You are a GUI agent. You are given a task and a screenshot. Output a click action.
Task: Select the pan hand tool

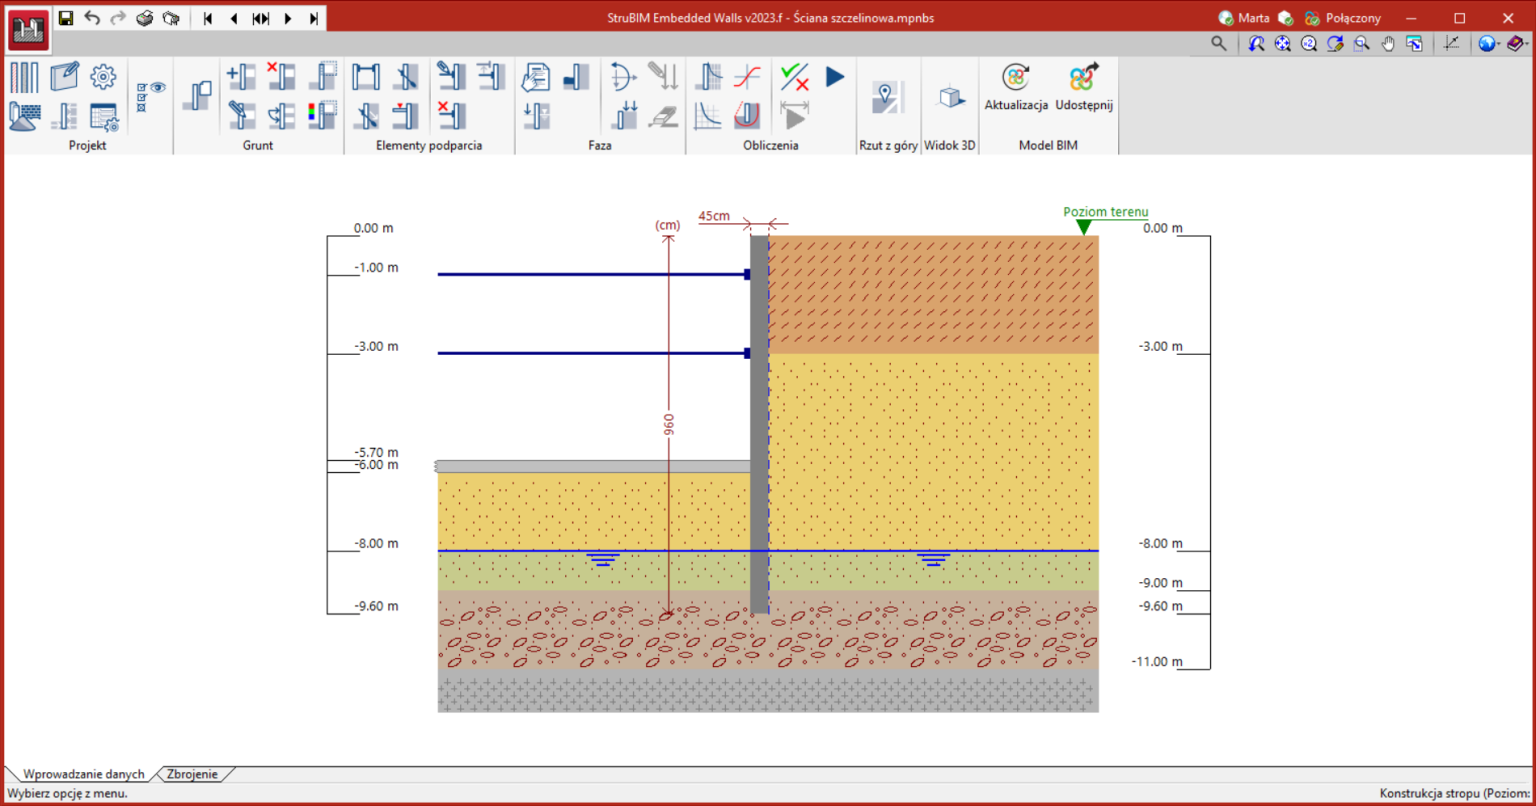1388,44
